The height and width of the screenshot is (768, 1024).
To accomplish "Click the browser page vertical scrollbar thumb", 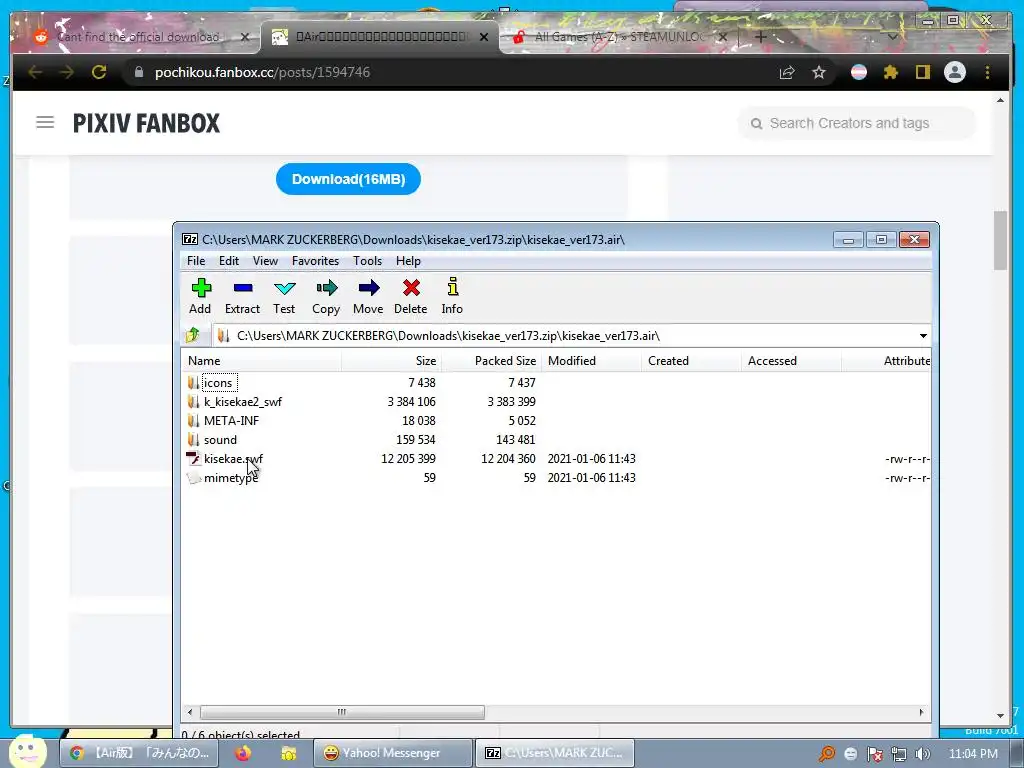I will coord(1000,240).
